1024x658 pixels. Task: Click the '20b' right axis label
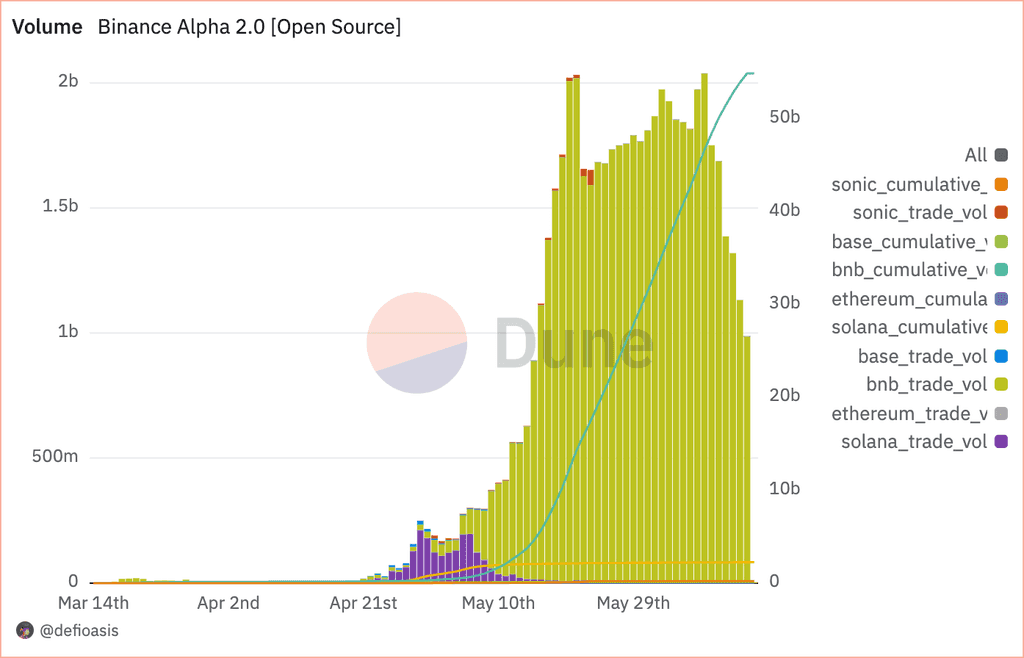click(784, 396)
